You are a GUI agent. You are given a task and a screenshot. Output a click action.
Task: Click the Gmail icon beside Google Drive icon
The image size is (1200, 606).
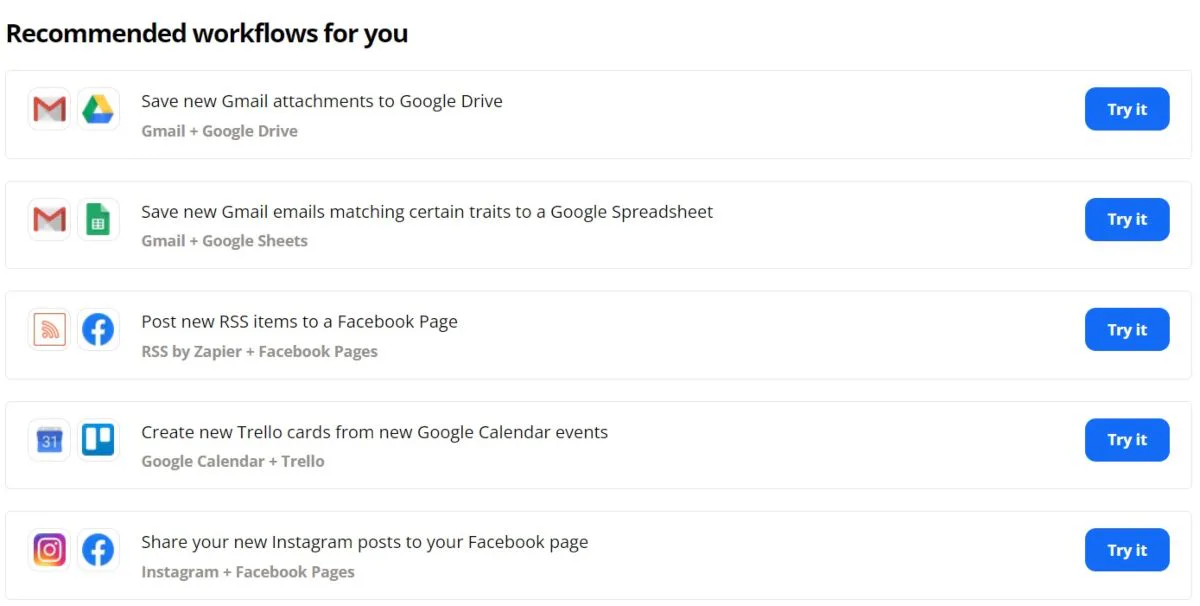(49, 109)
